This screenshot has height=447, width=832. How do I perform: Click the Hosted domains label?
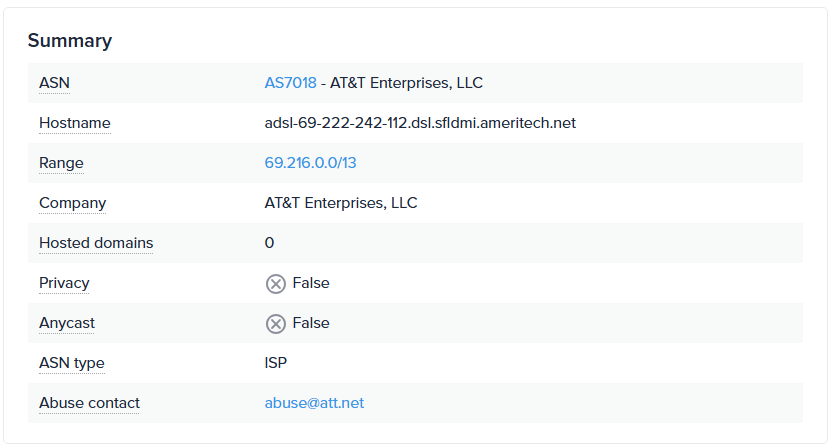tap(96, 243)
